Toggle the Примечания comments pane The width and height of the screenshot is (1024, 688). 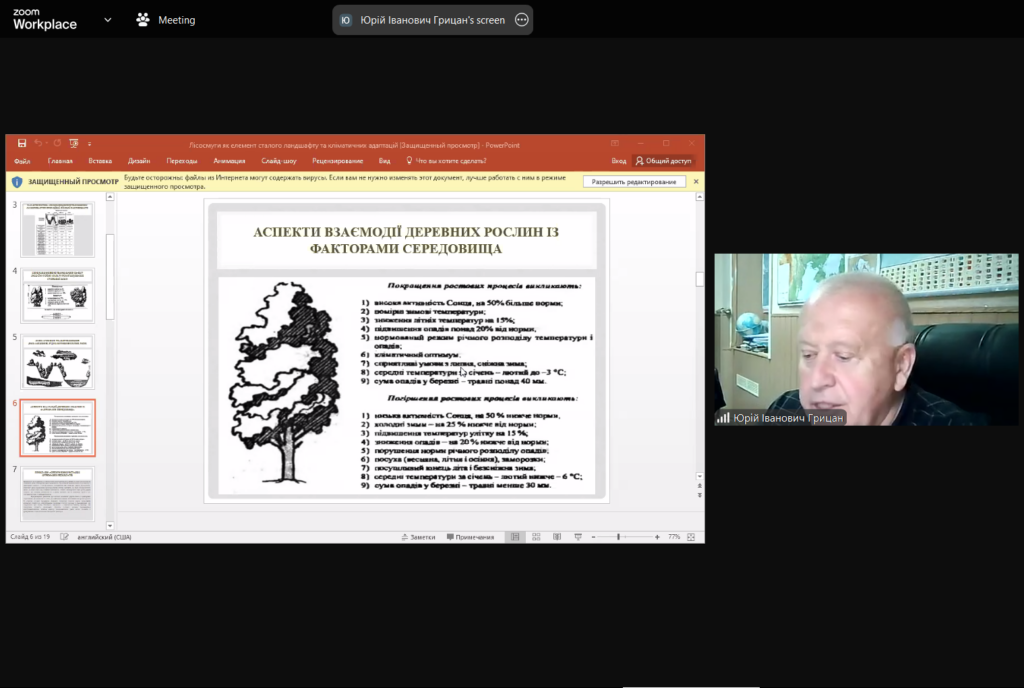(470, 537)
